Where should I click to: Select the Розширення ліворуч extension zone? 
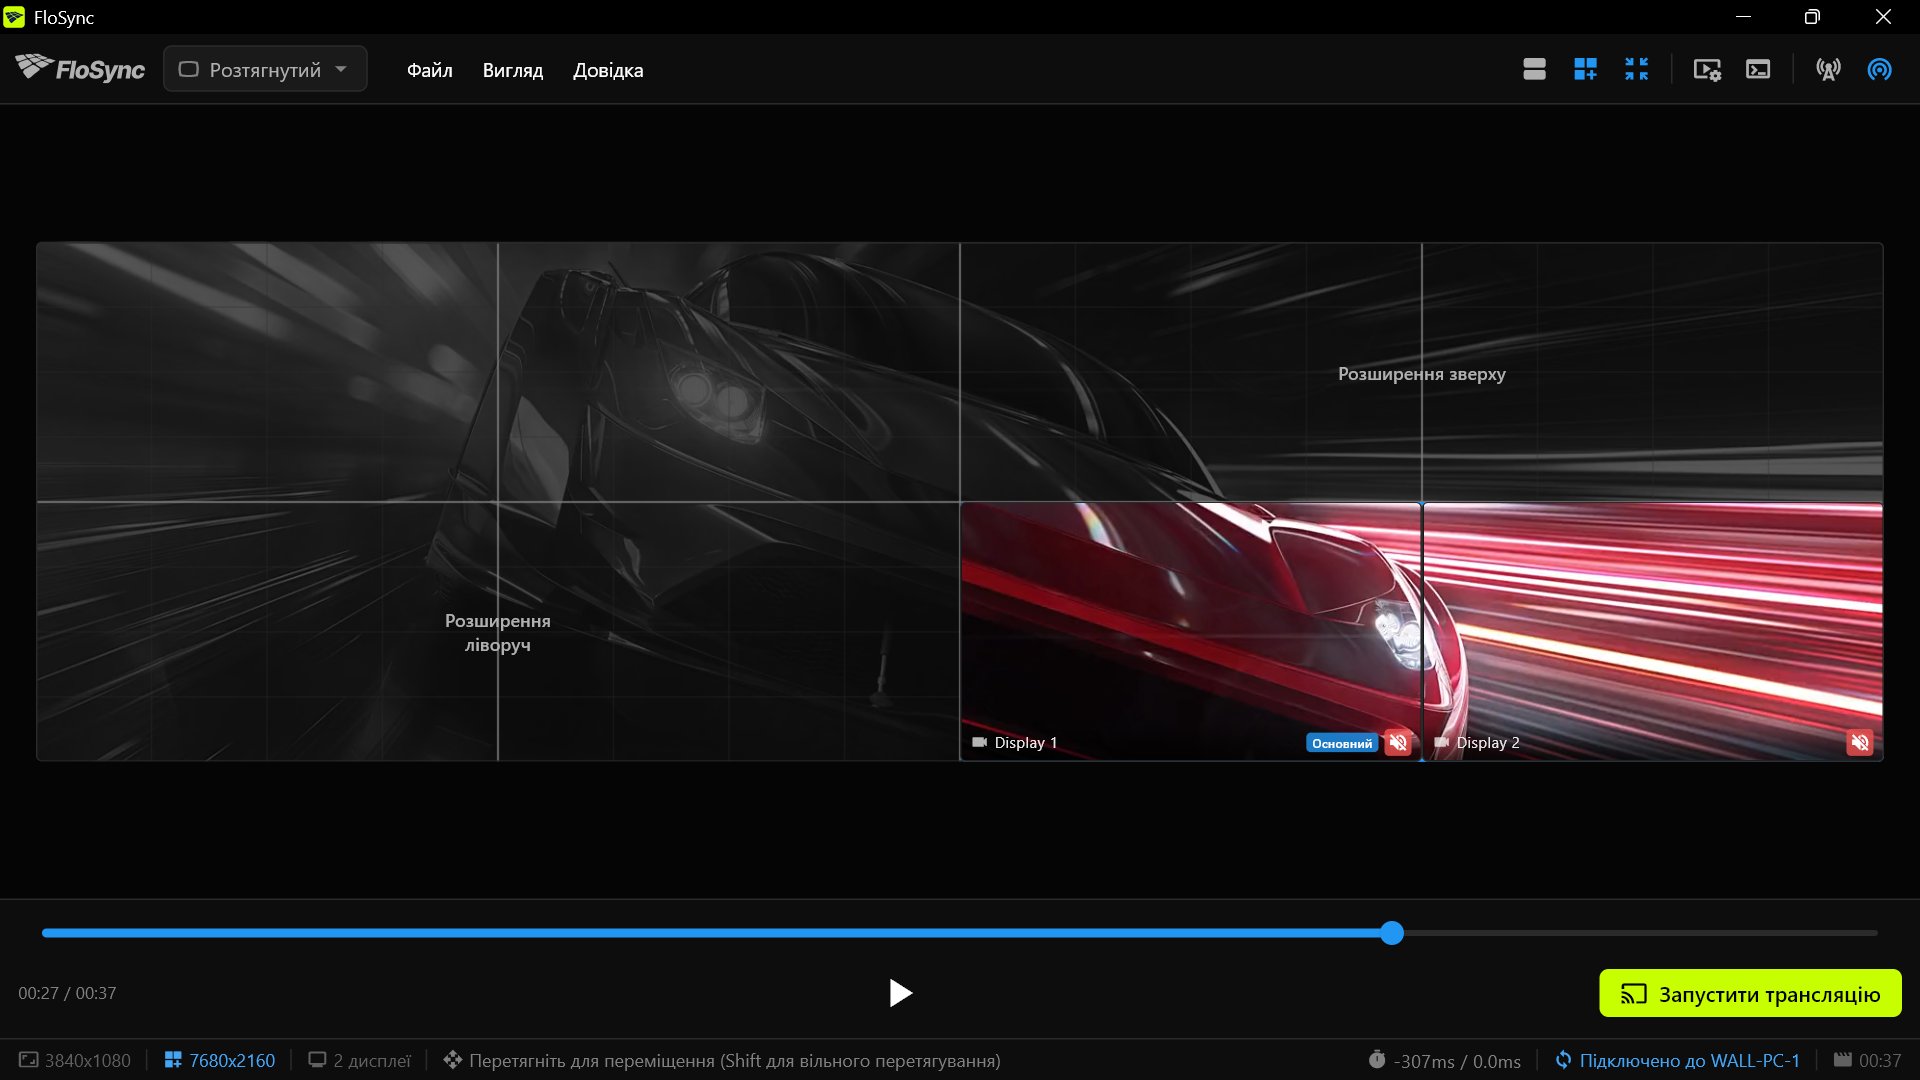point(498,632)
